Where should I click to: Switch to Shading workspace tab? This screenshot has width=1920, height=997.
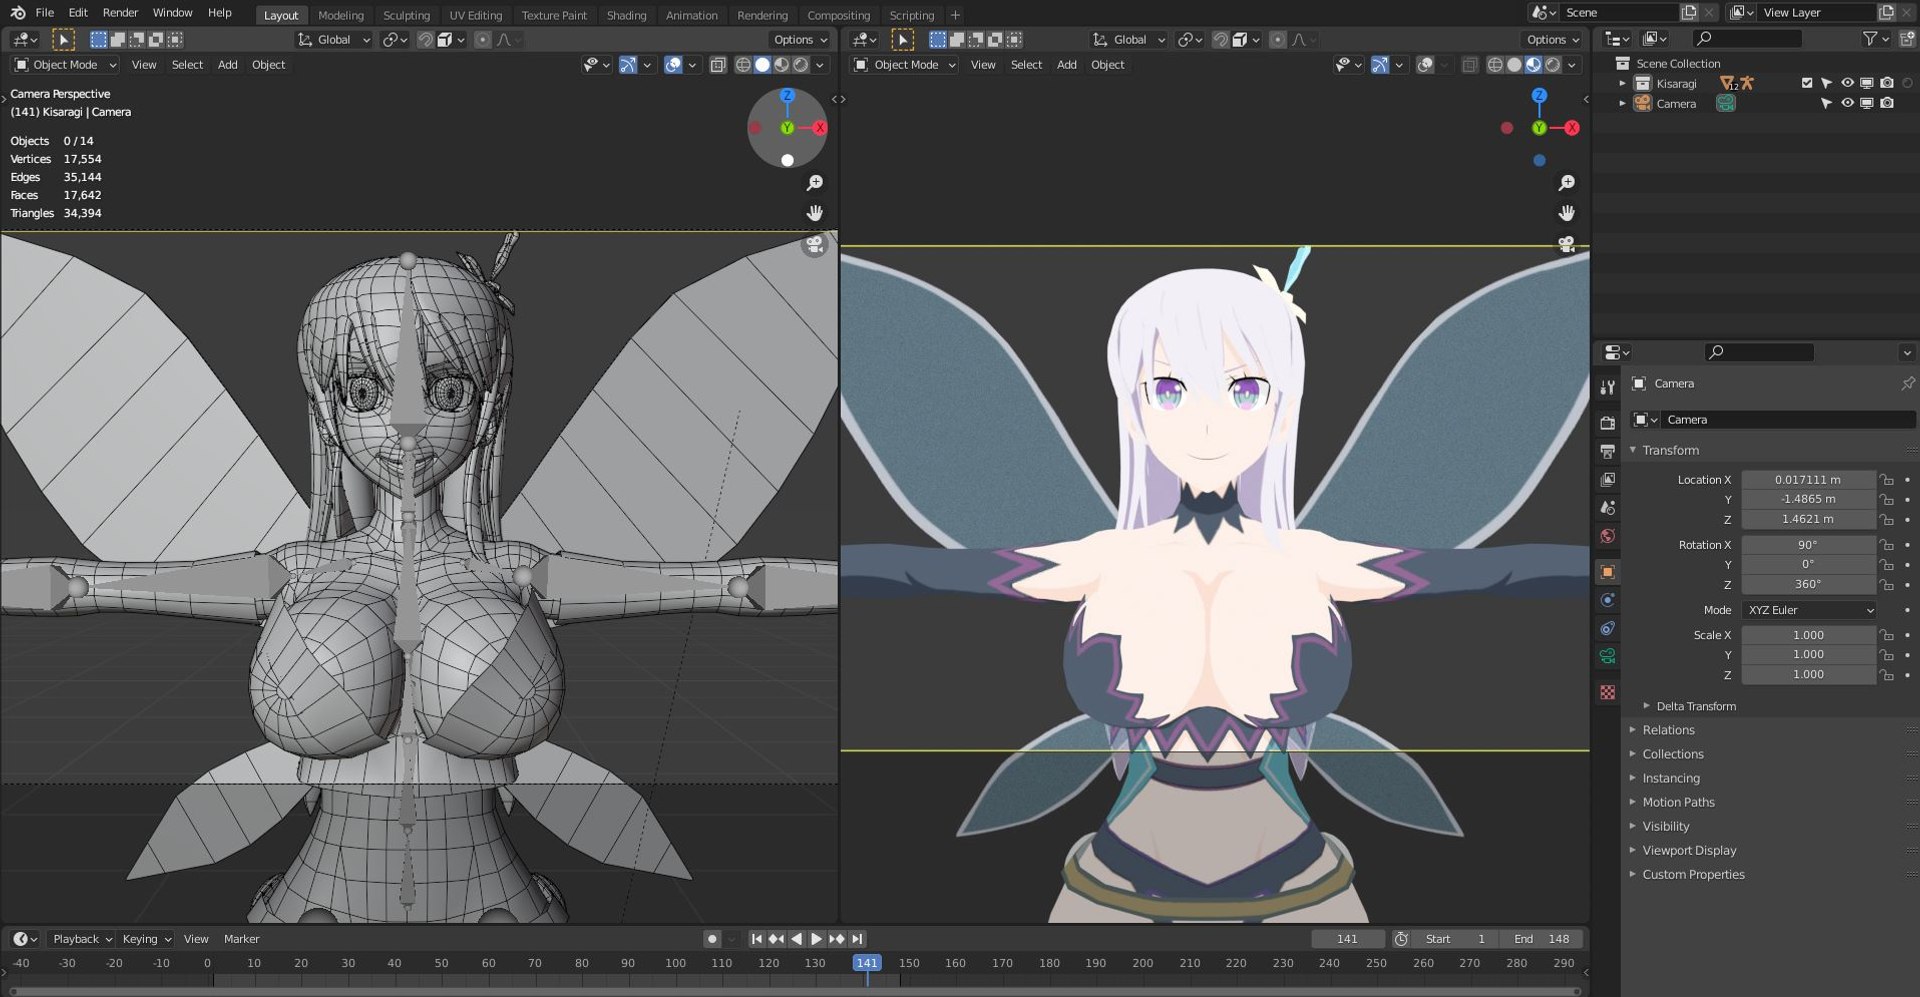(x=626, y=15)
